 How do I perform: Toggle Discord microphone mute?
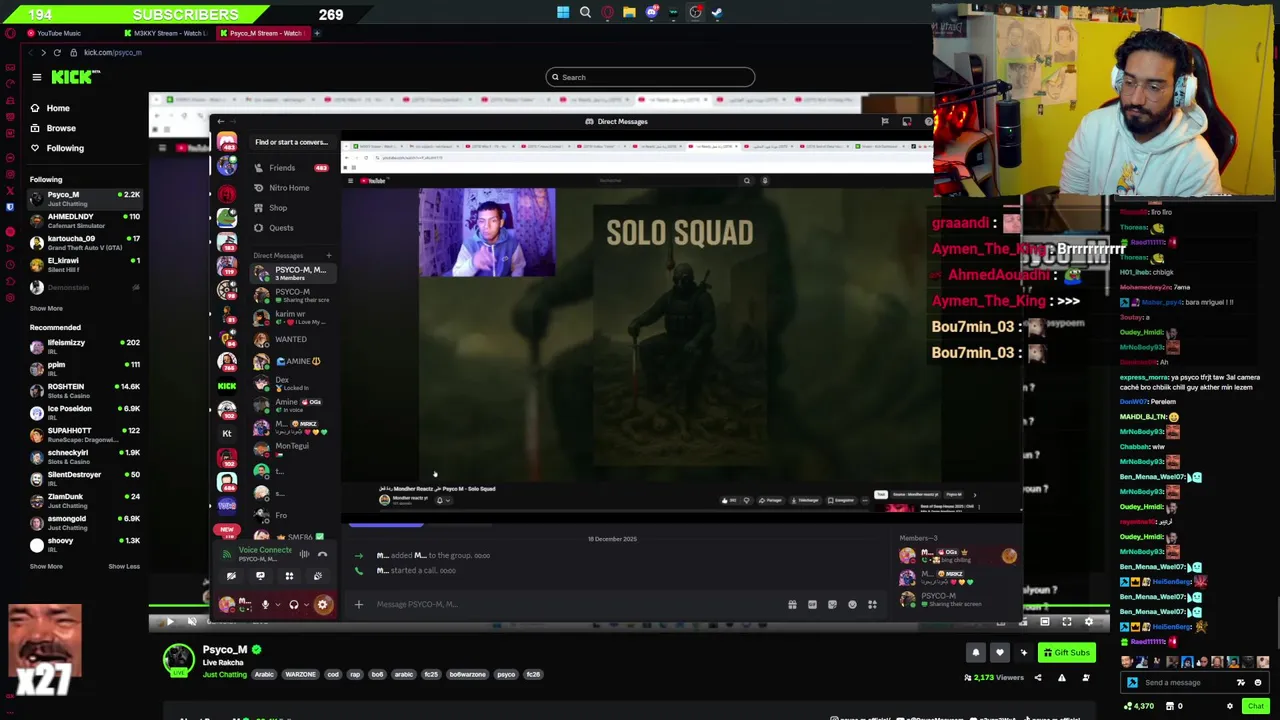[265, 604]
